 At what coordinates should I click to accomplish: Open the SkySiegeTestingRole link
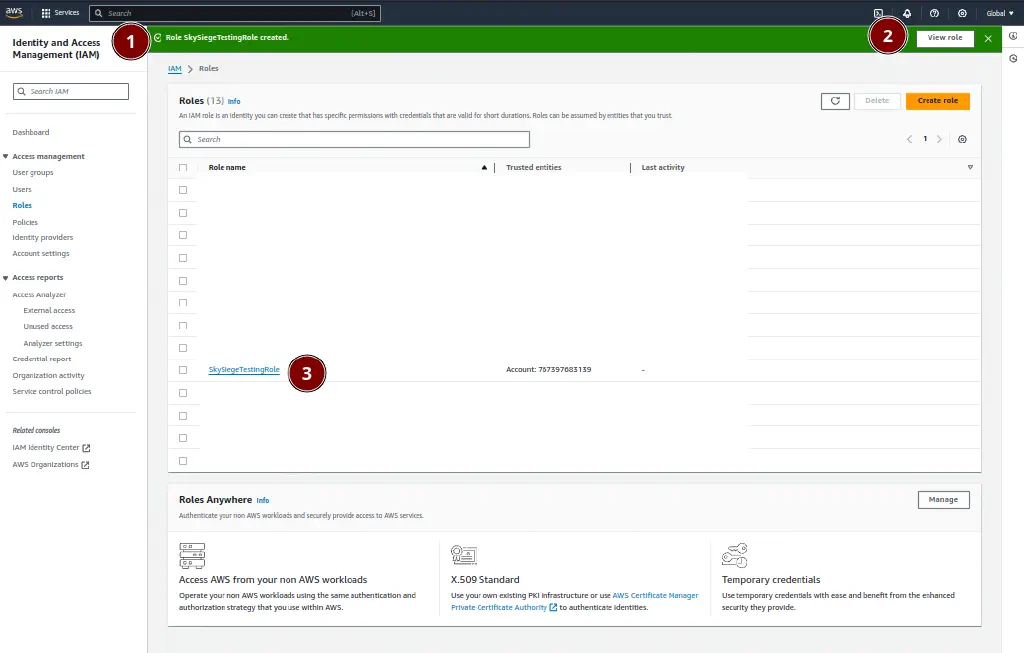click(244, 370)
